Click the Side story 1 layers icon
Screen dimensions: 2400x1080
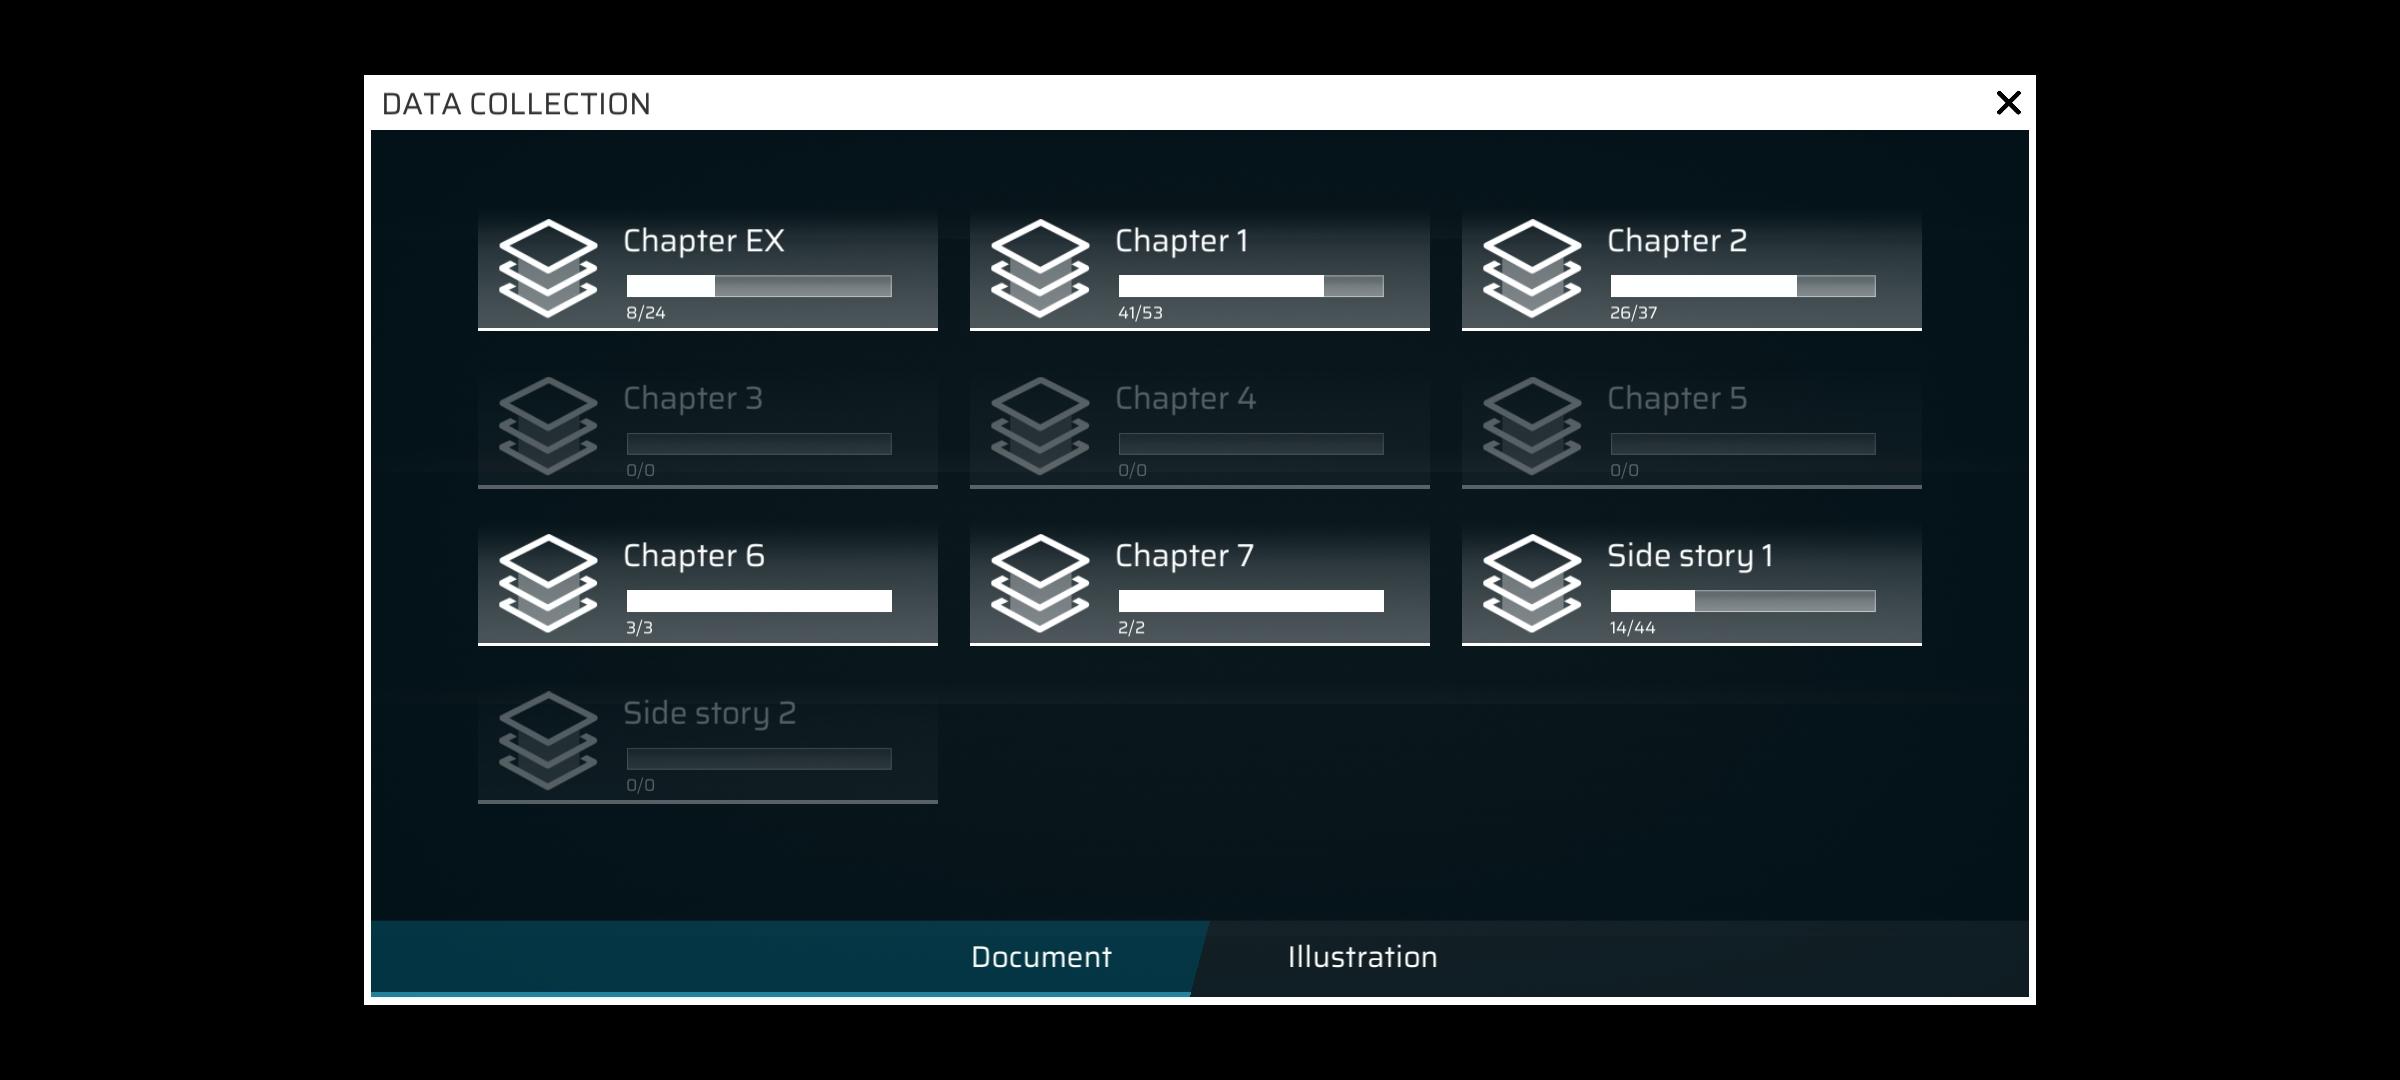tap(1532, 583)
